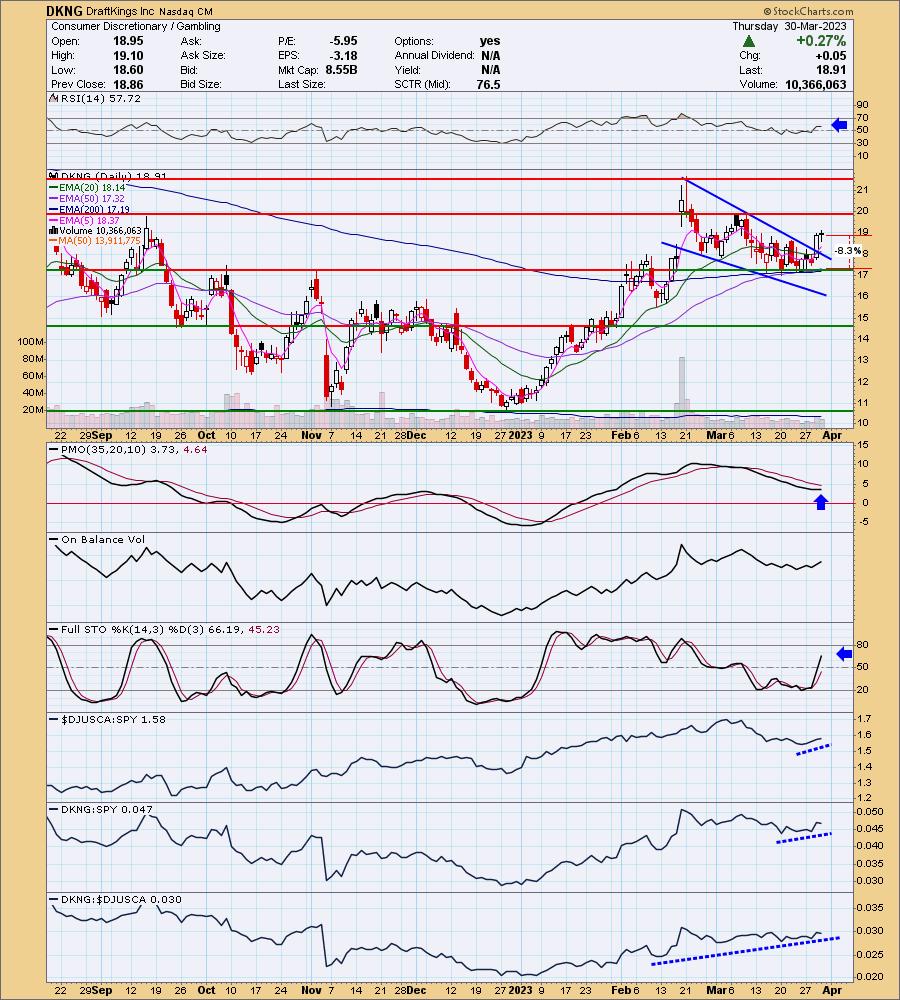Viewport: 900px width, 1000px height.
Task: Click the Yield label
Action: 407,70
